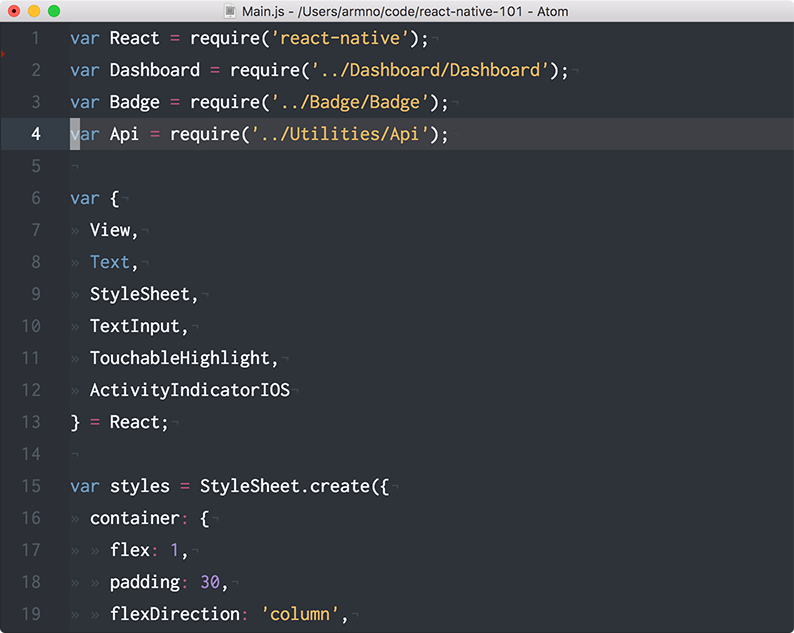Click line number 16 in the gutter
This screenshot has width=794, height=633.
pyautogui.click(x=31, y=518)
